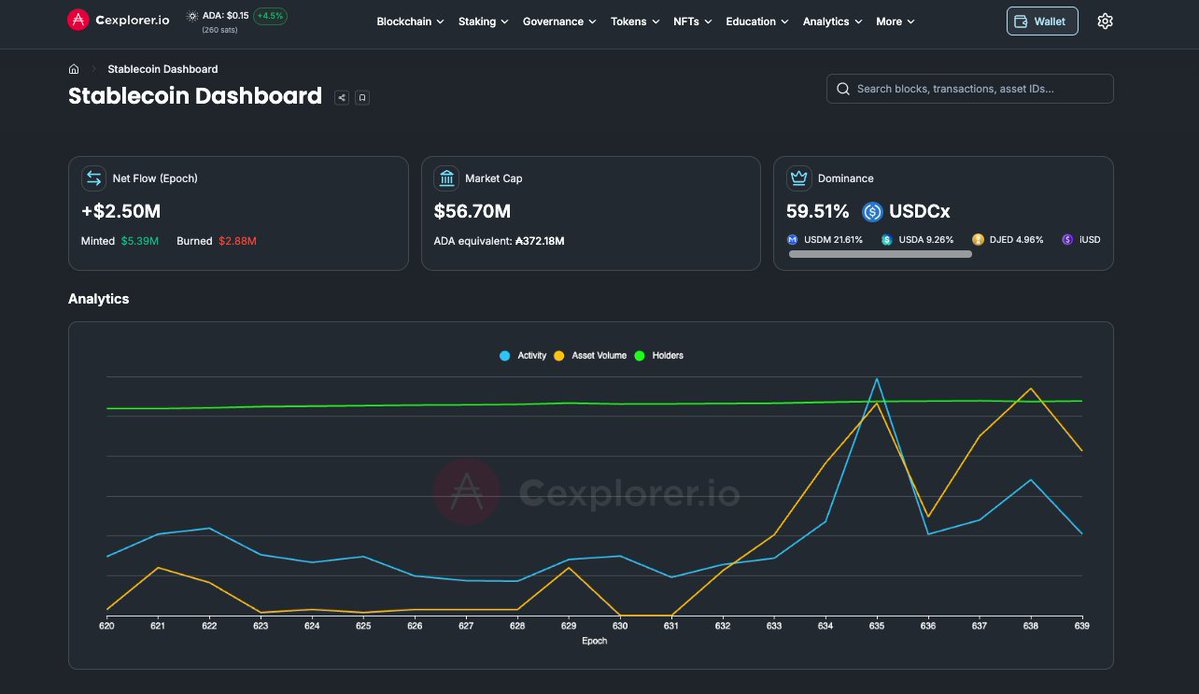Screen dimensions: 1199x694
Task: Click the Activity peak at epoch 635
Action: point(876,379)
